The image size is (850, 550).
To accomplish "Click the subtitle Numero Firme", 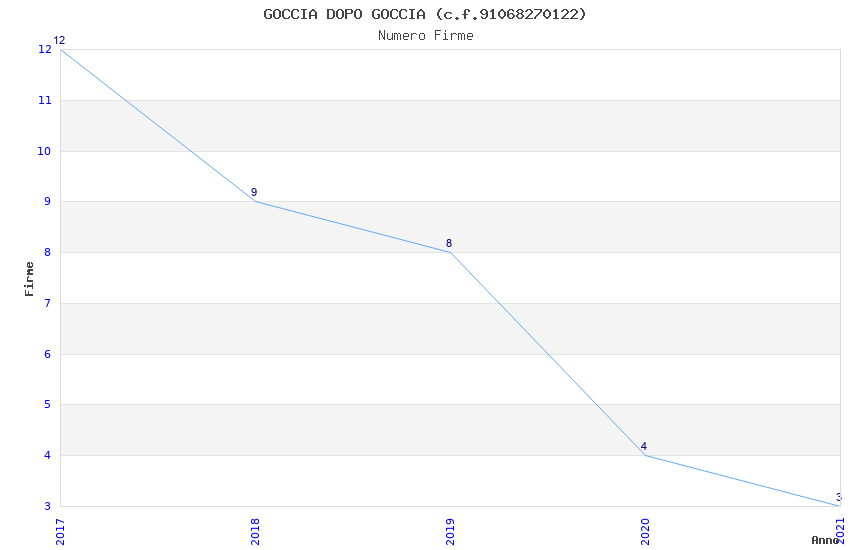I will [426, 36].
